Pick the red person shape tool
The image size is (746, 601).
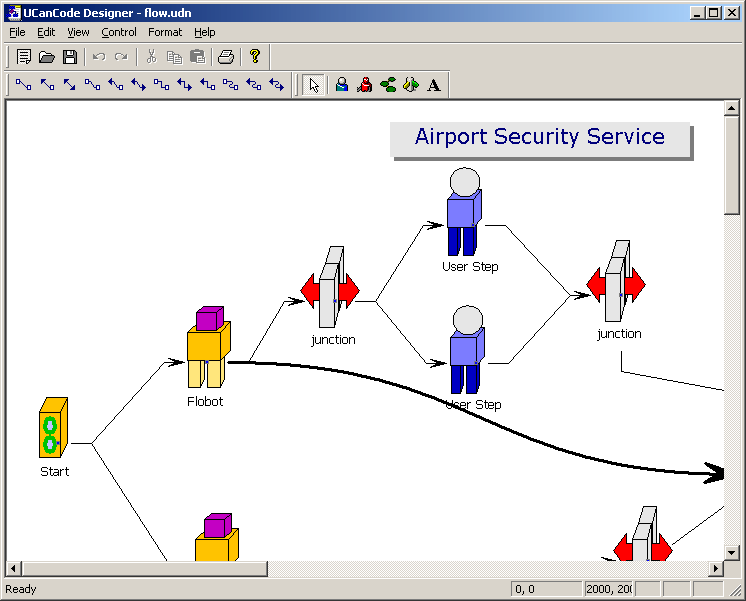[x=365, y=85]
